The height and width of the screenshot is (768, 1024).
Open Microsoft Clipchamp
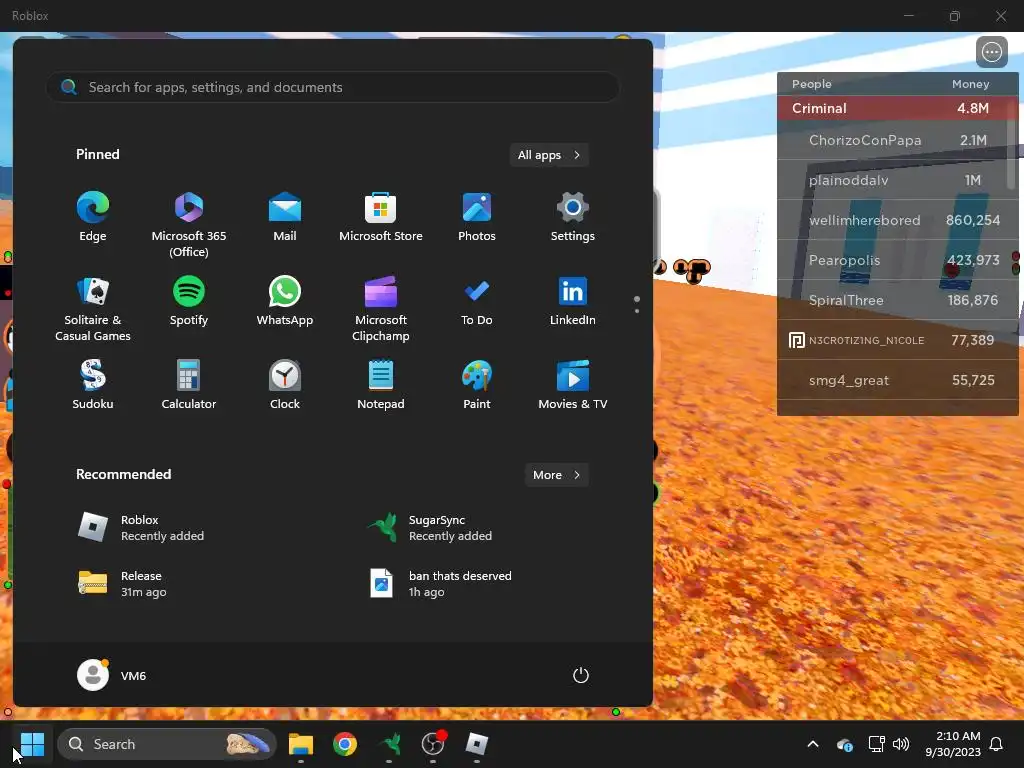point(381,308)
